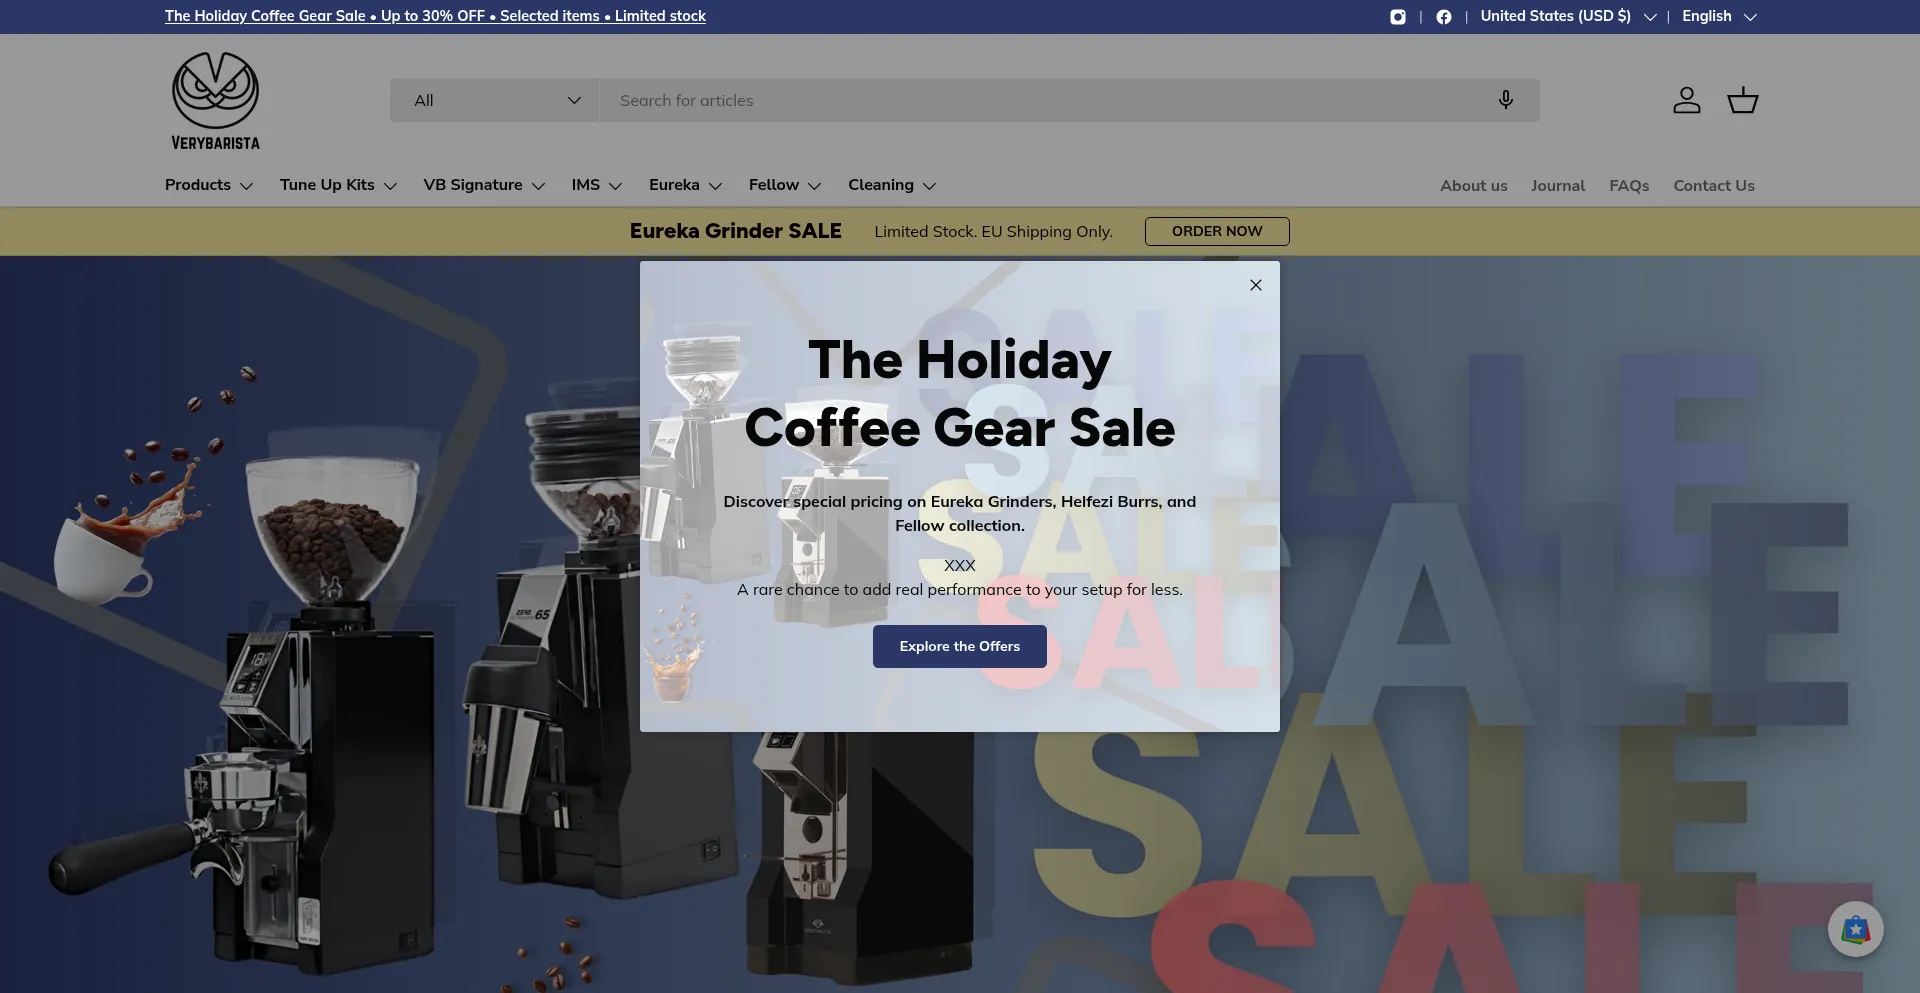Expand the Cleaning menu
Viewport: 1920px width, 993px height.
coord(892,185)
